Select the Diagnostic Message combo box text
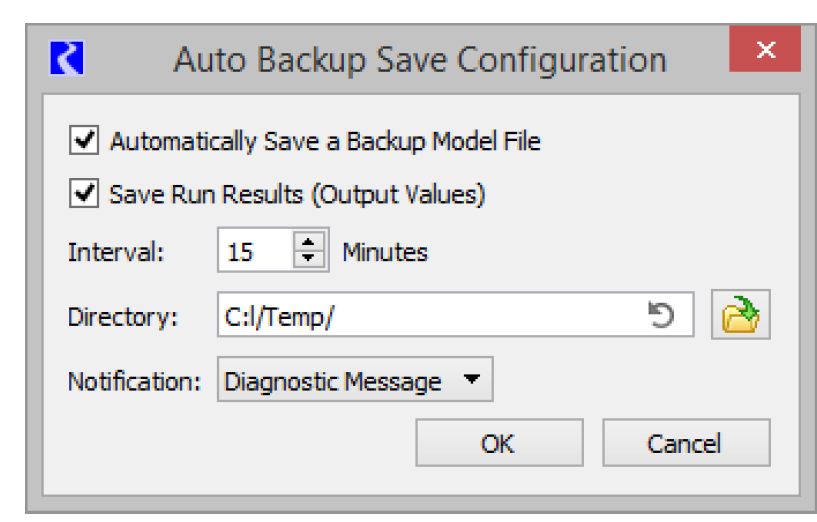817x522 pixels. pyautogui.click(x=333, y=381)
